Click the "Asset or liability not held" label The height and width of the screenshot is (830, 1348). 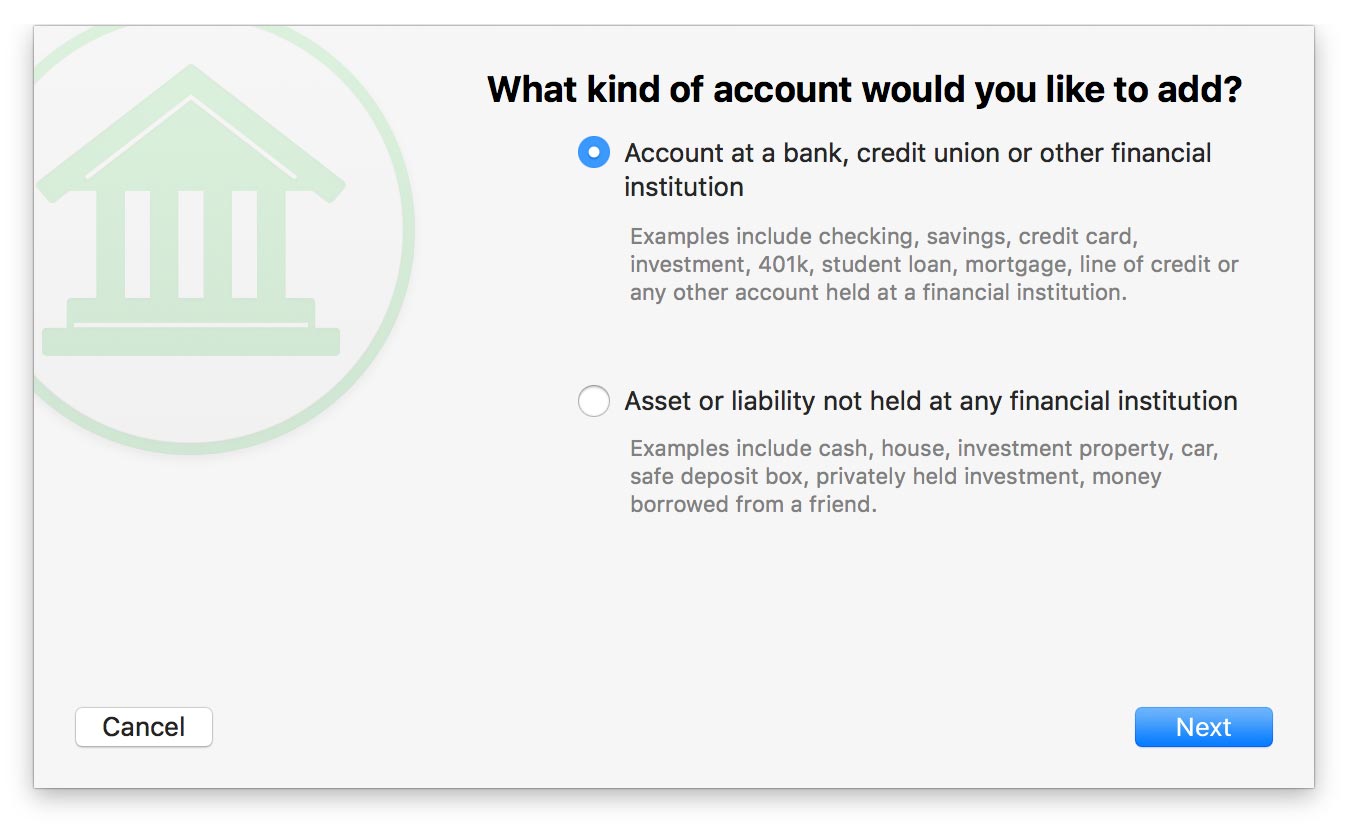pos(930,401)
